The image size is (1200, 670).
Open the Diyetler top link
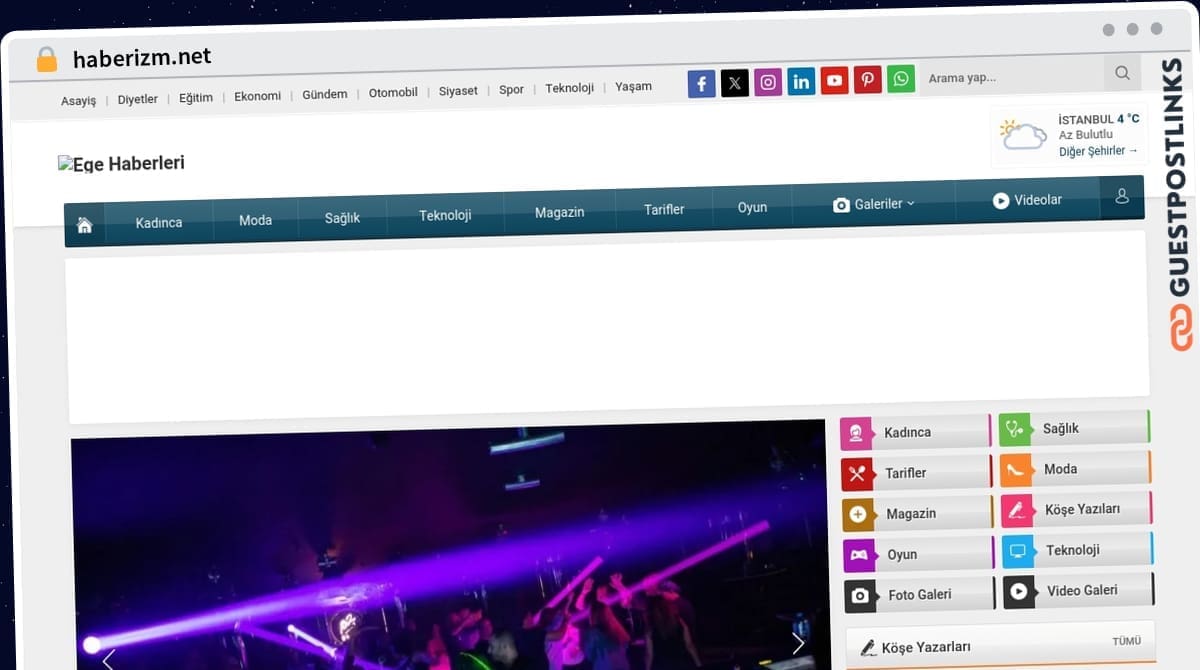pyautogui.click(x=138, y=99)
